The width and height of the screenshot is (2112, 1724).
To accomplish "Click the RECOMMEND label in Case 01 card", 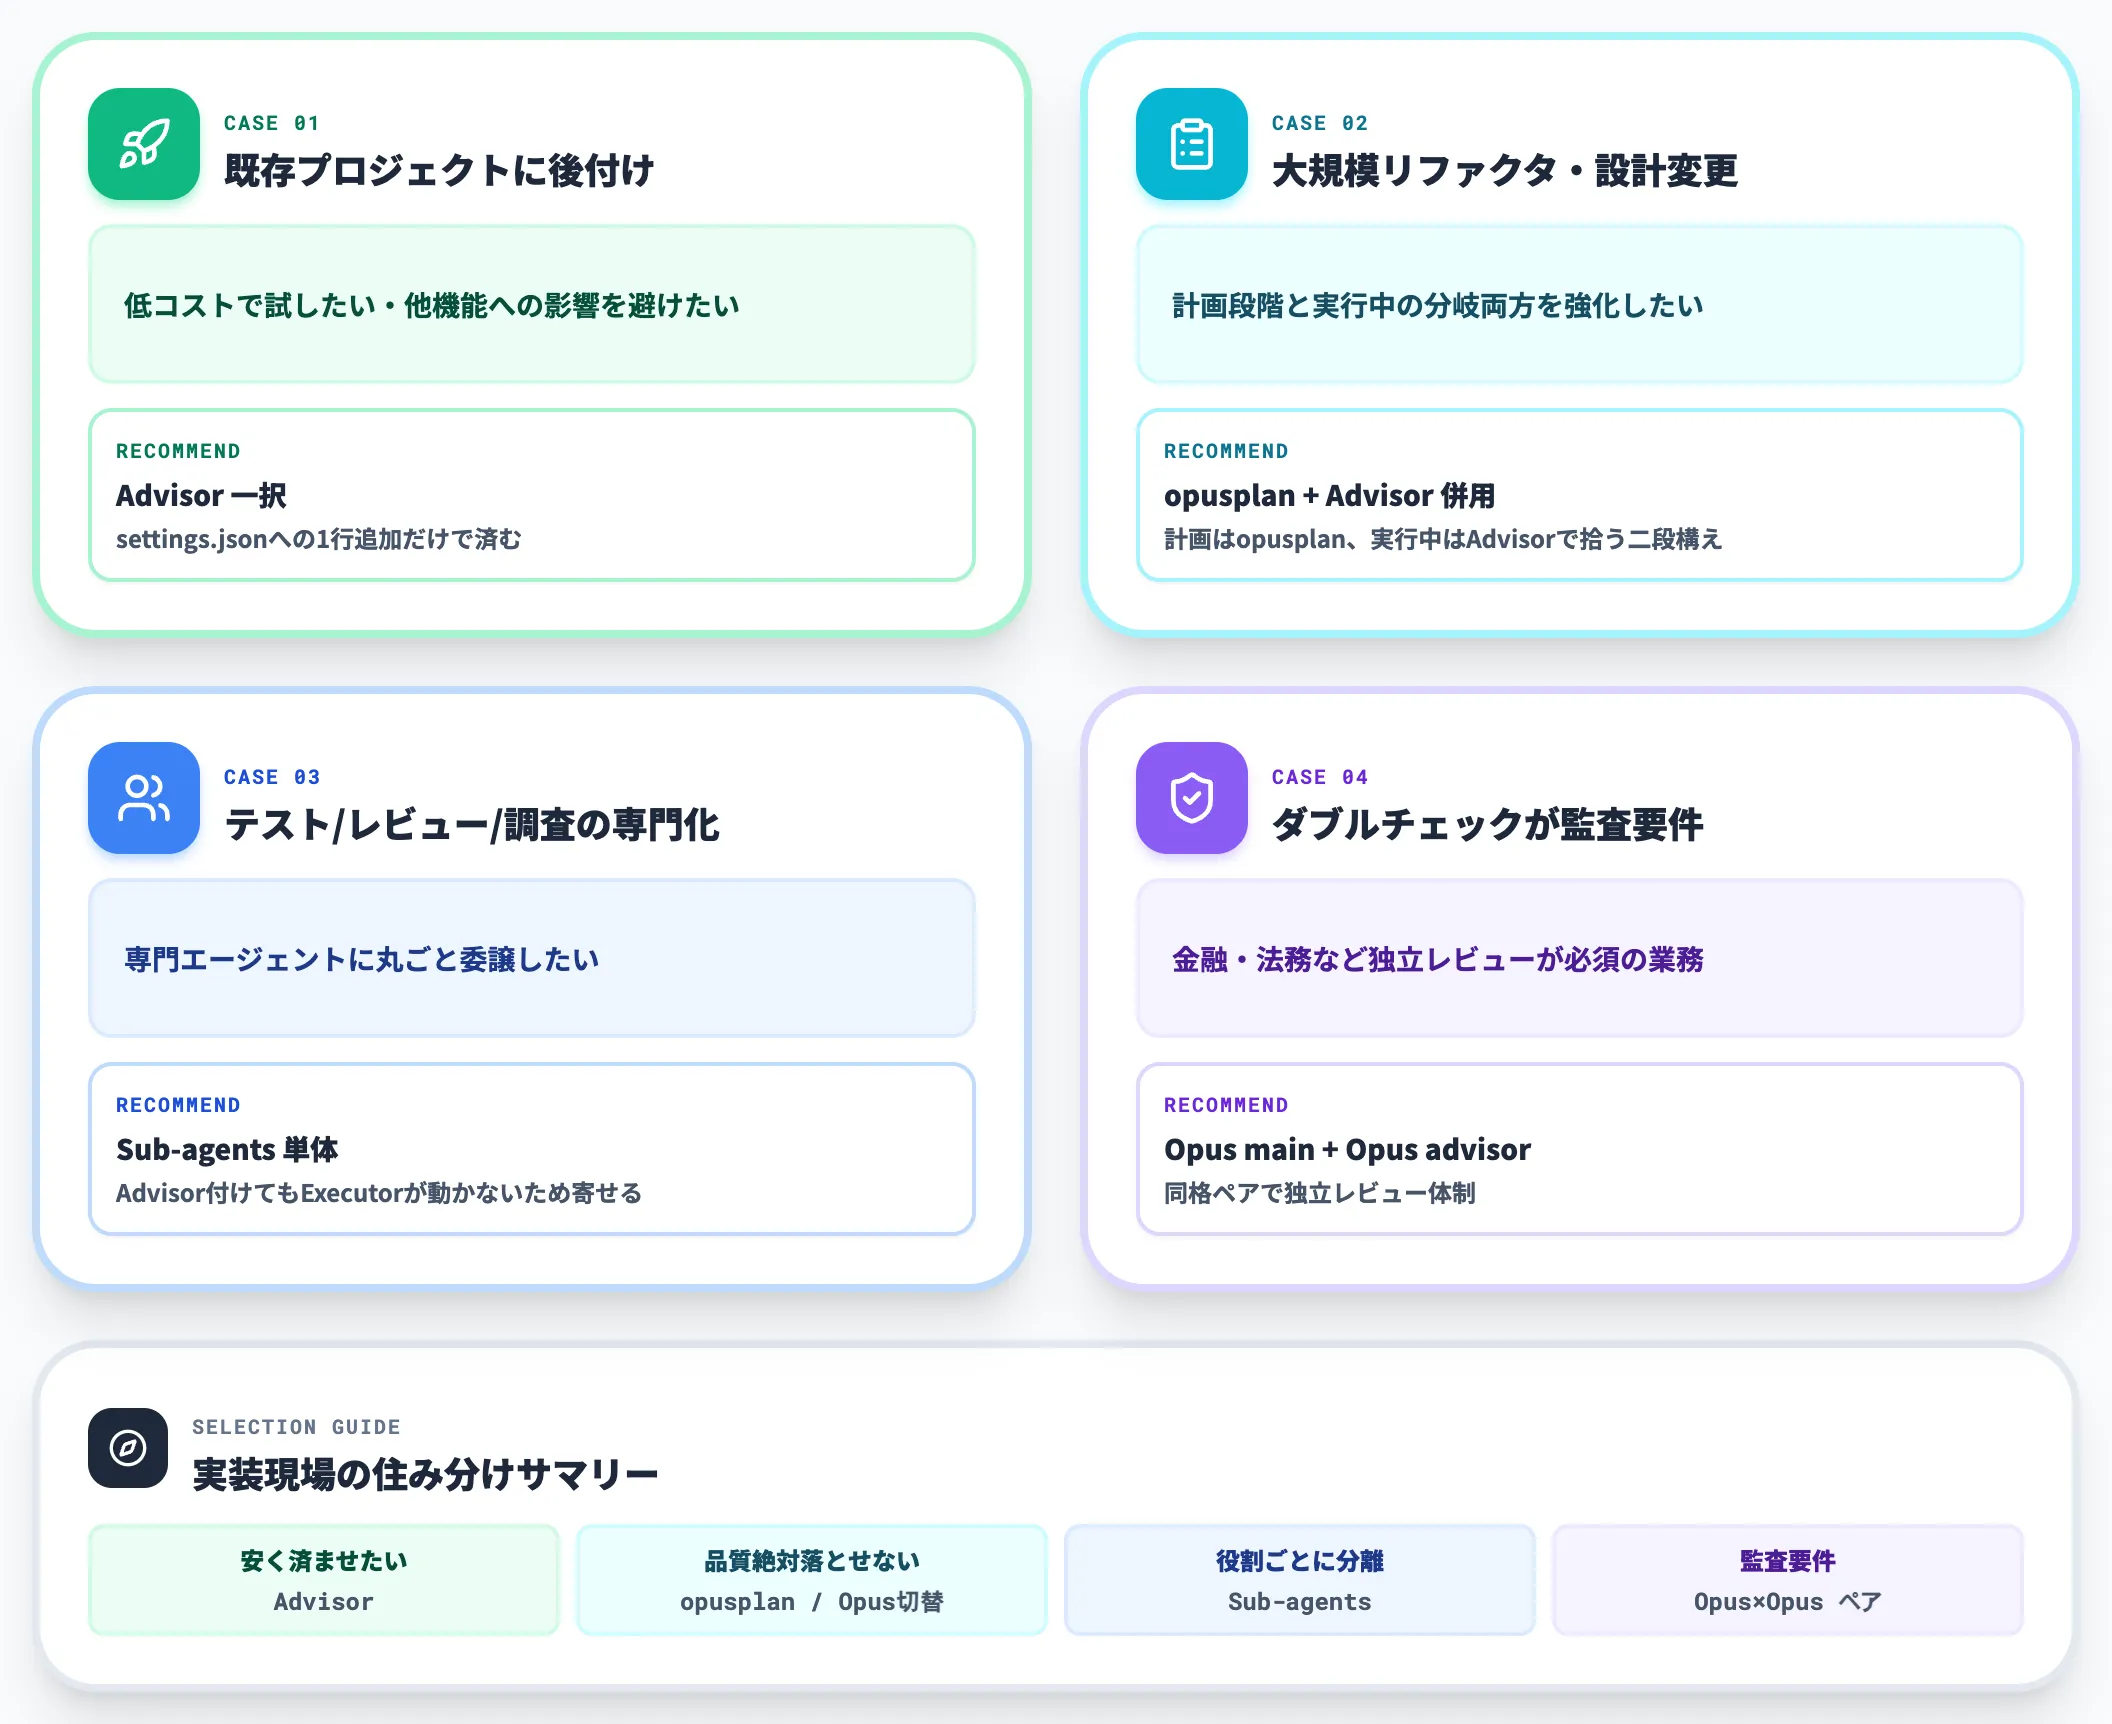I will pyautogui.click(x=178, y=451).
